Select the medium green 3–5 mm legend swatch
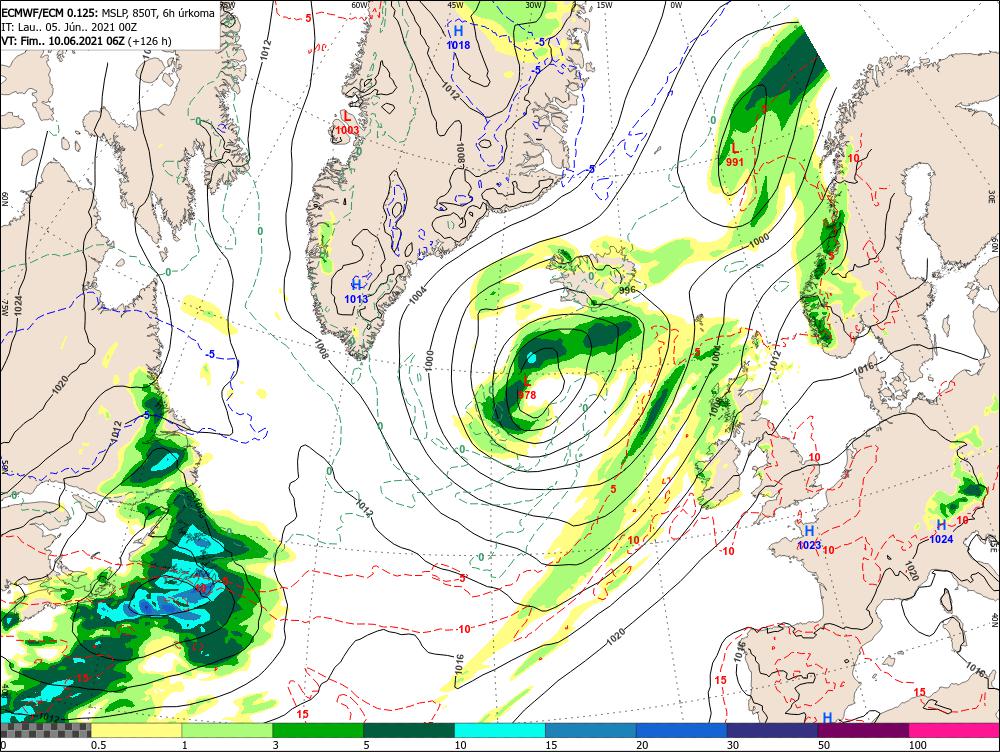 [x=318, y=730]
